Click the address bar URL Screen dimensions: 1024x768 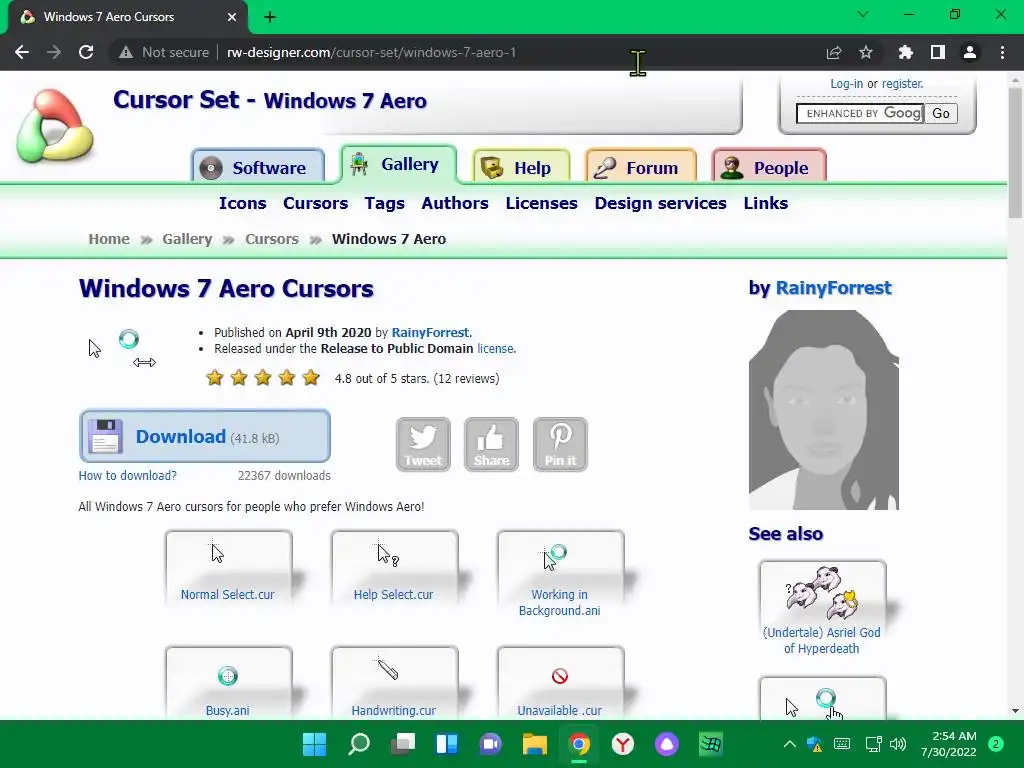tap(371, 52)
